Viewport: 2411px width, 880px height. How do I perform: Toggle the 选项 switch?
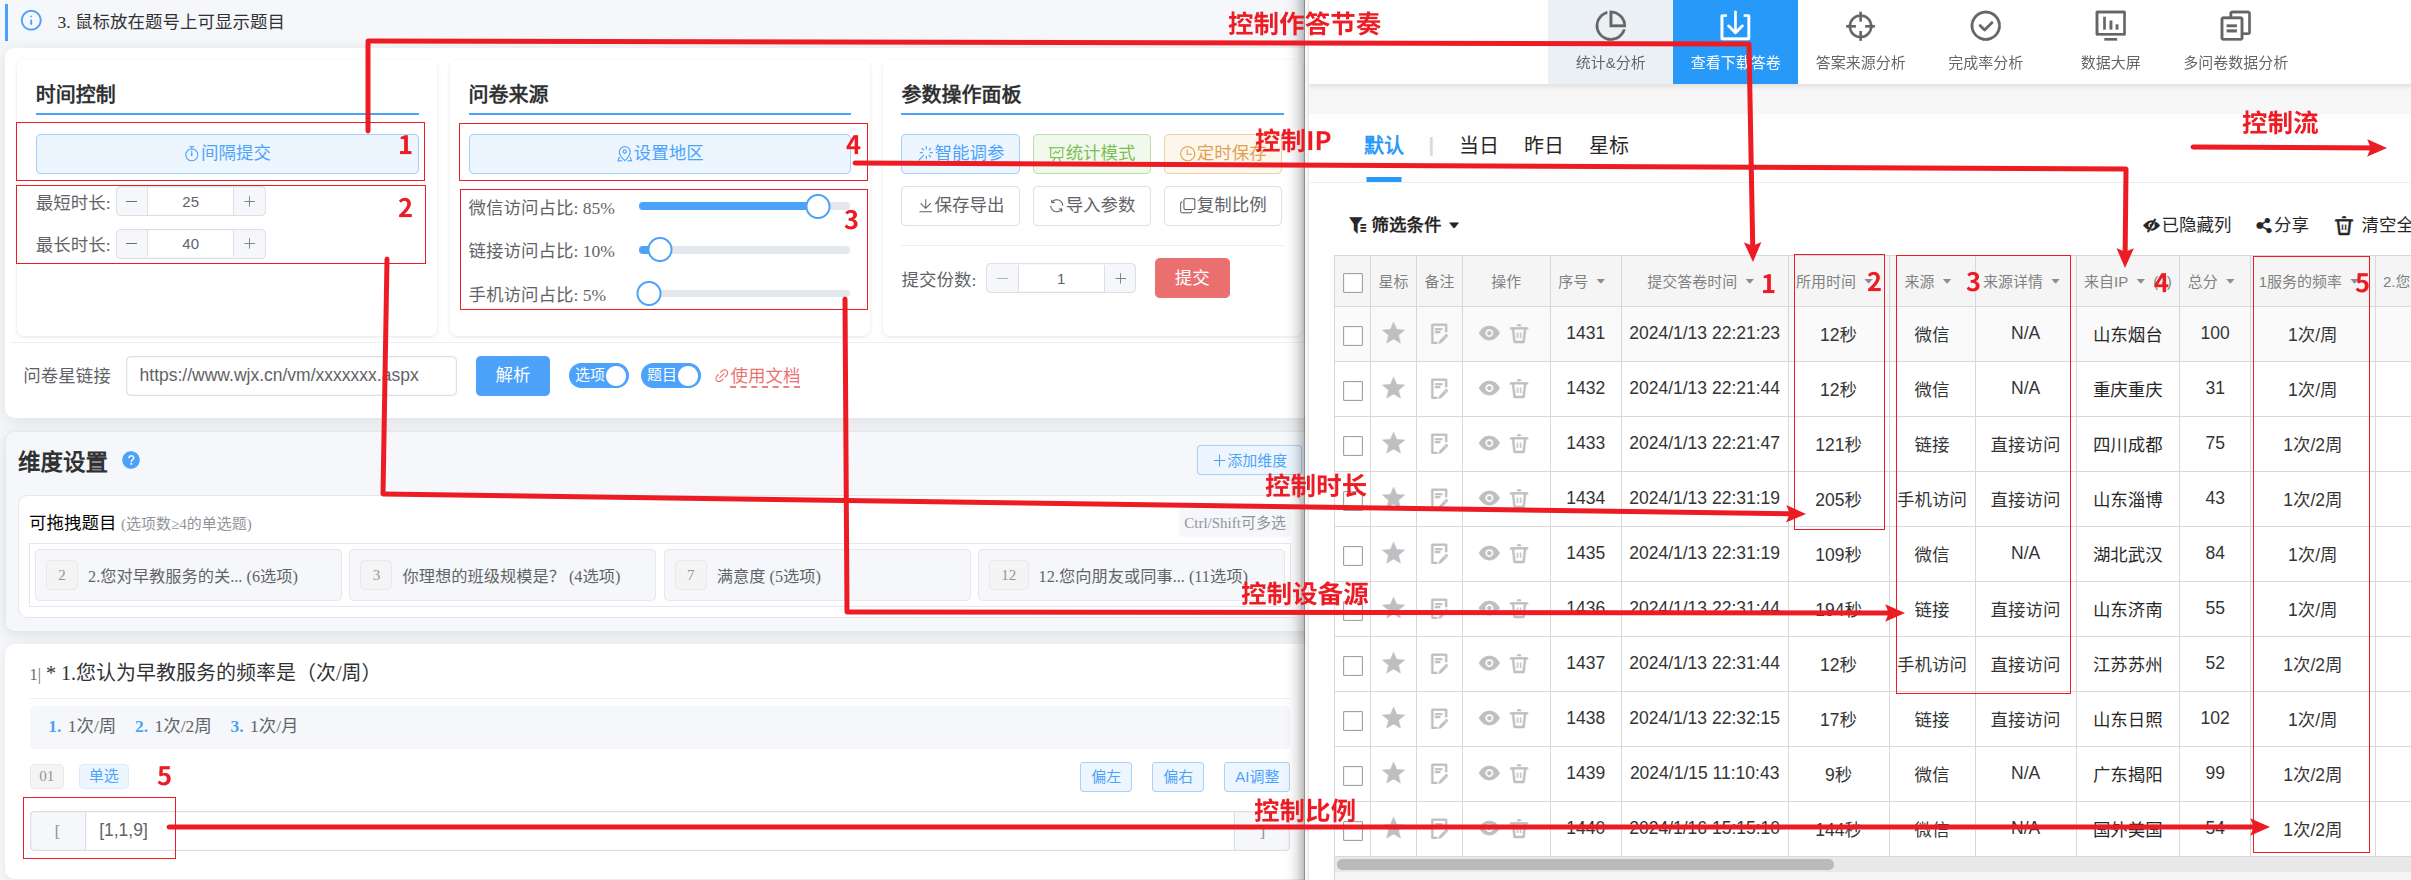click(x=598, y=376)
